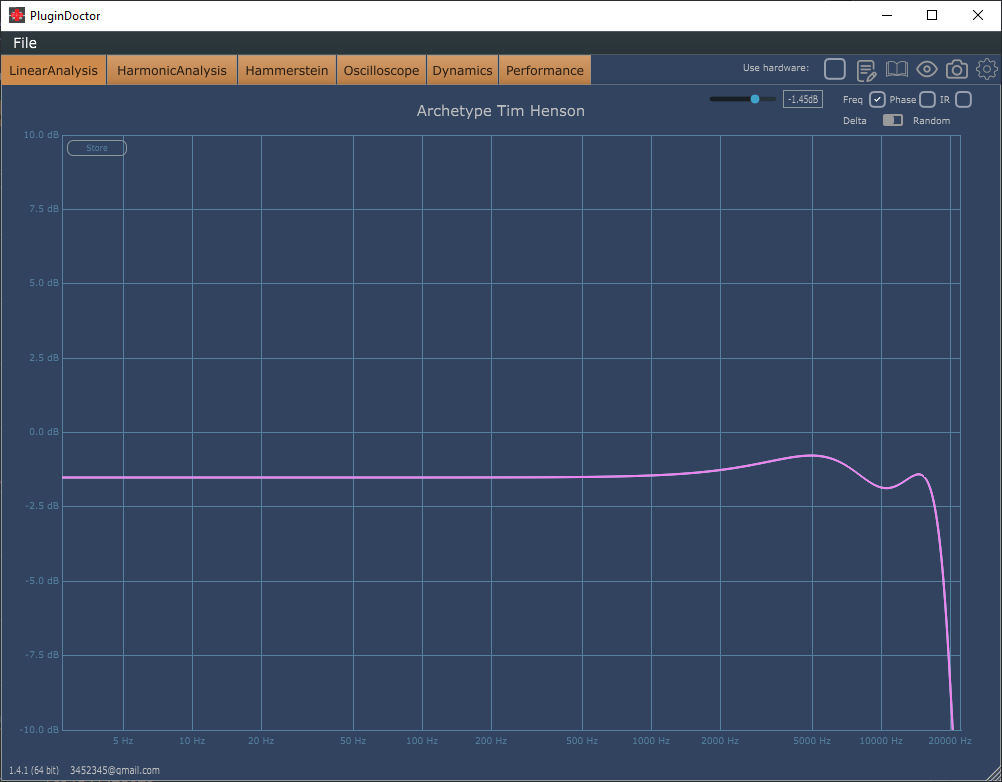This screenshot has height=782, width=1002.
Task: Enable the Phase checkbox
Action: tap(927, 99)
